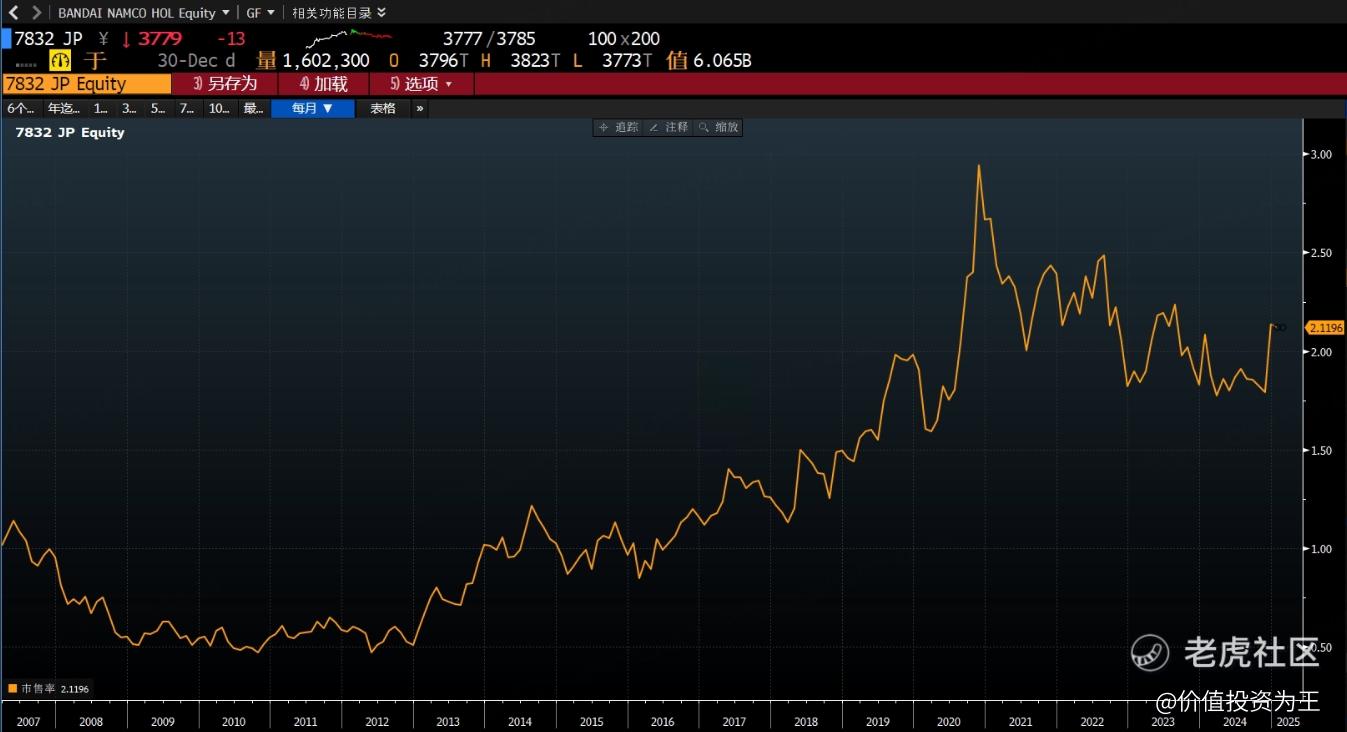Select the 年迄今 year-to-date range tab
Image resolution: width=1347 pixels, height=732 pixels.
(63, 108)
